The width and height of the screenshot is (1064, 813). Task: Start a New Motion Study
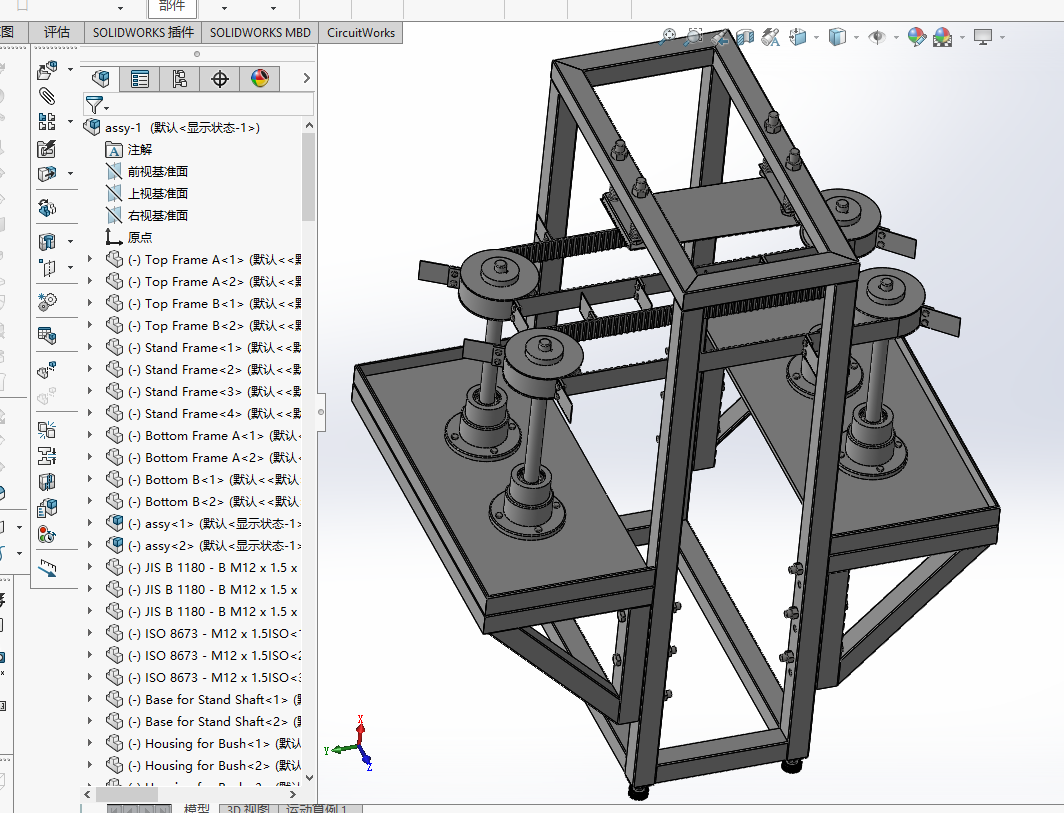click(x=47, y=301)
